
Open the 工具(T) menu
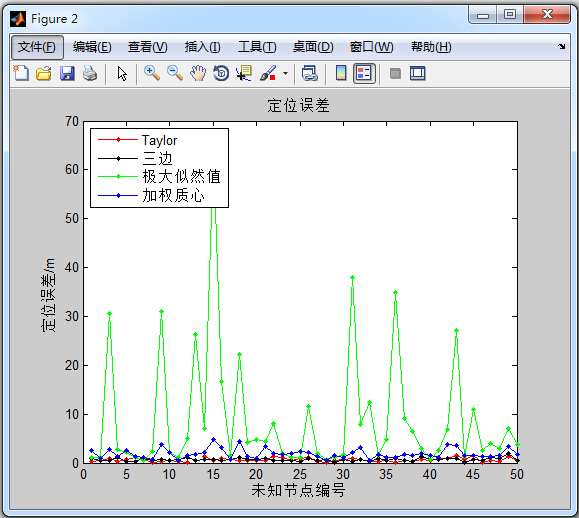[257, 47]
